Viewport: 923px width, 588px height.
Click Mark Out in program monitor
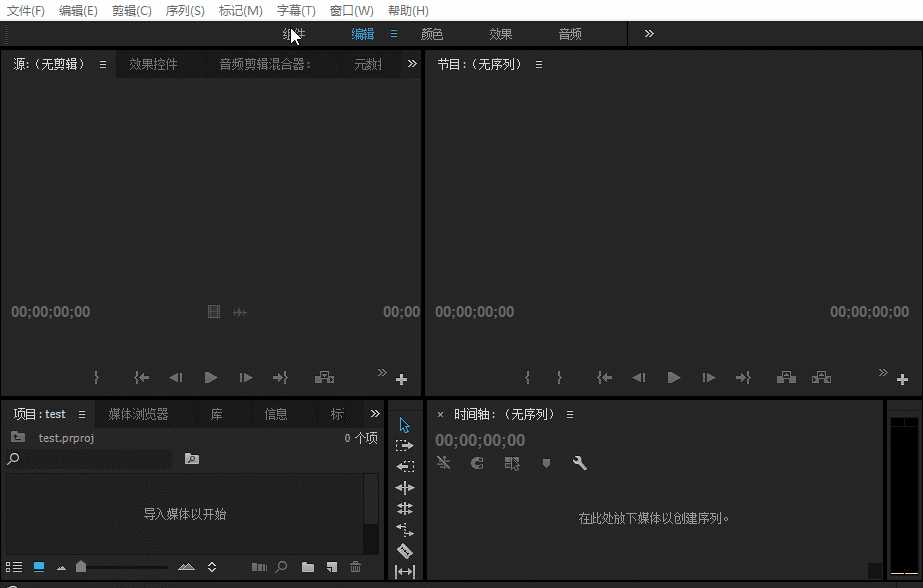click(559, 377)
